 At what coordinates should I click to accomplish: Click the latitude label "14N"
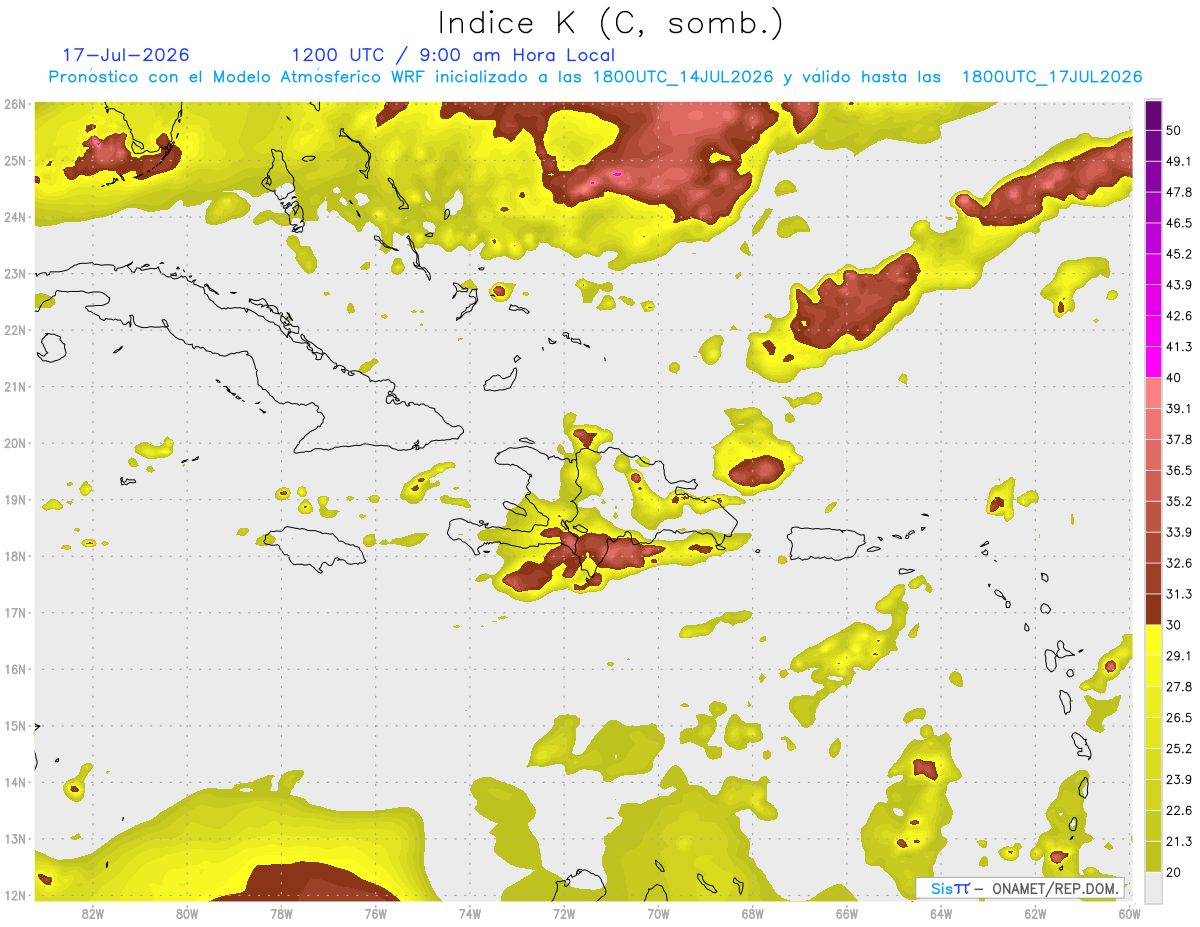click(14, 782)
